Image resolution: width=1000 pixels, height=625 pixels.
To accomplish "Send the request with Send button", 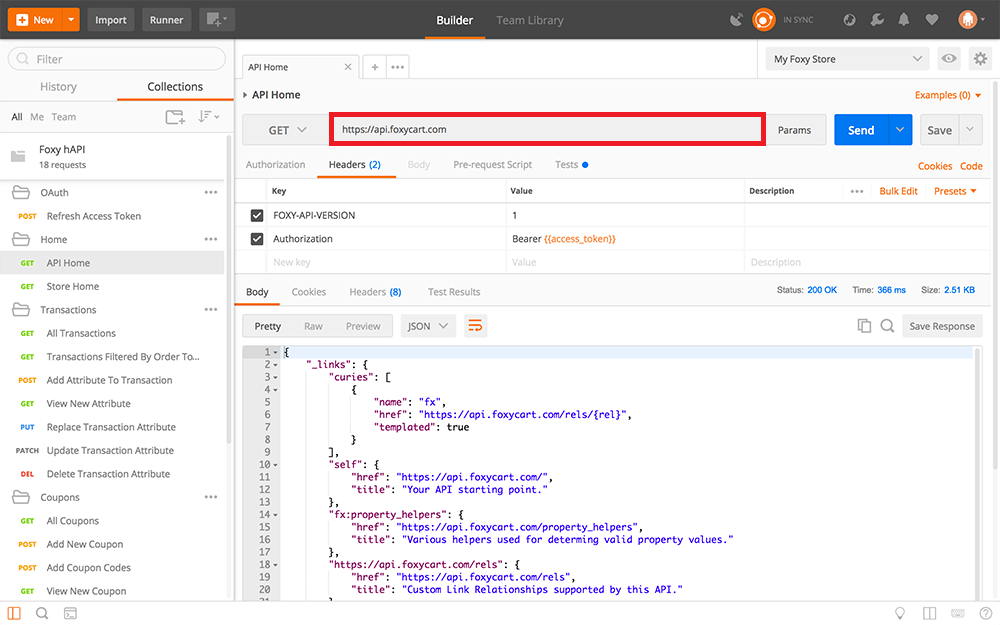I will [x=861, y=130].
